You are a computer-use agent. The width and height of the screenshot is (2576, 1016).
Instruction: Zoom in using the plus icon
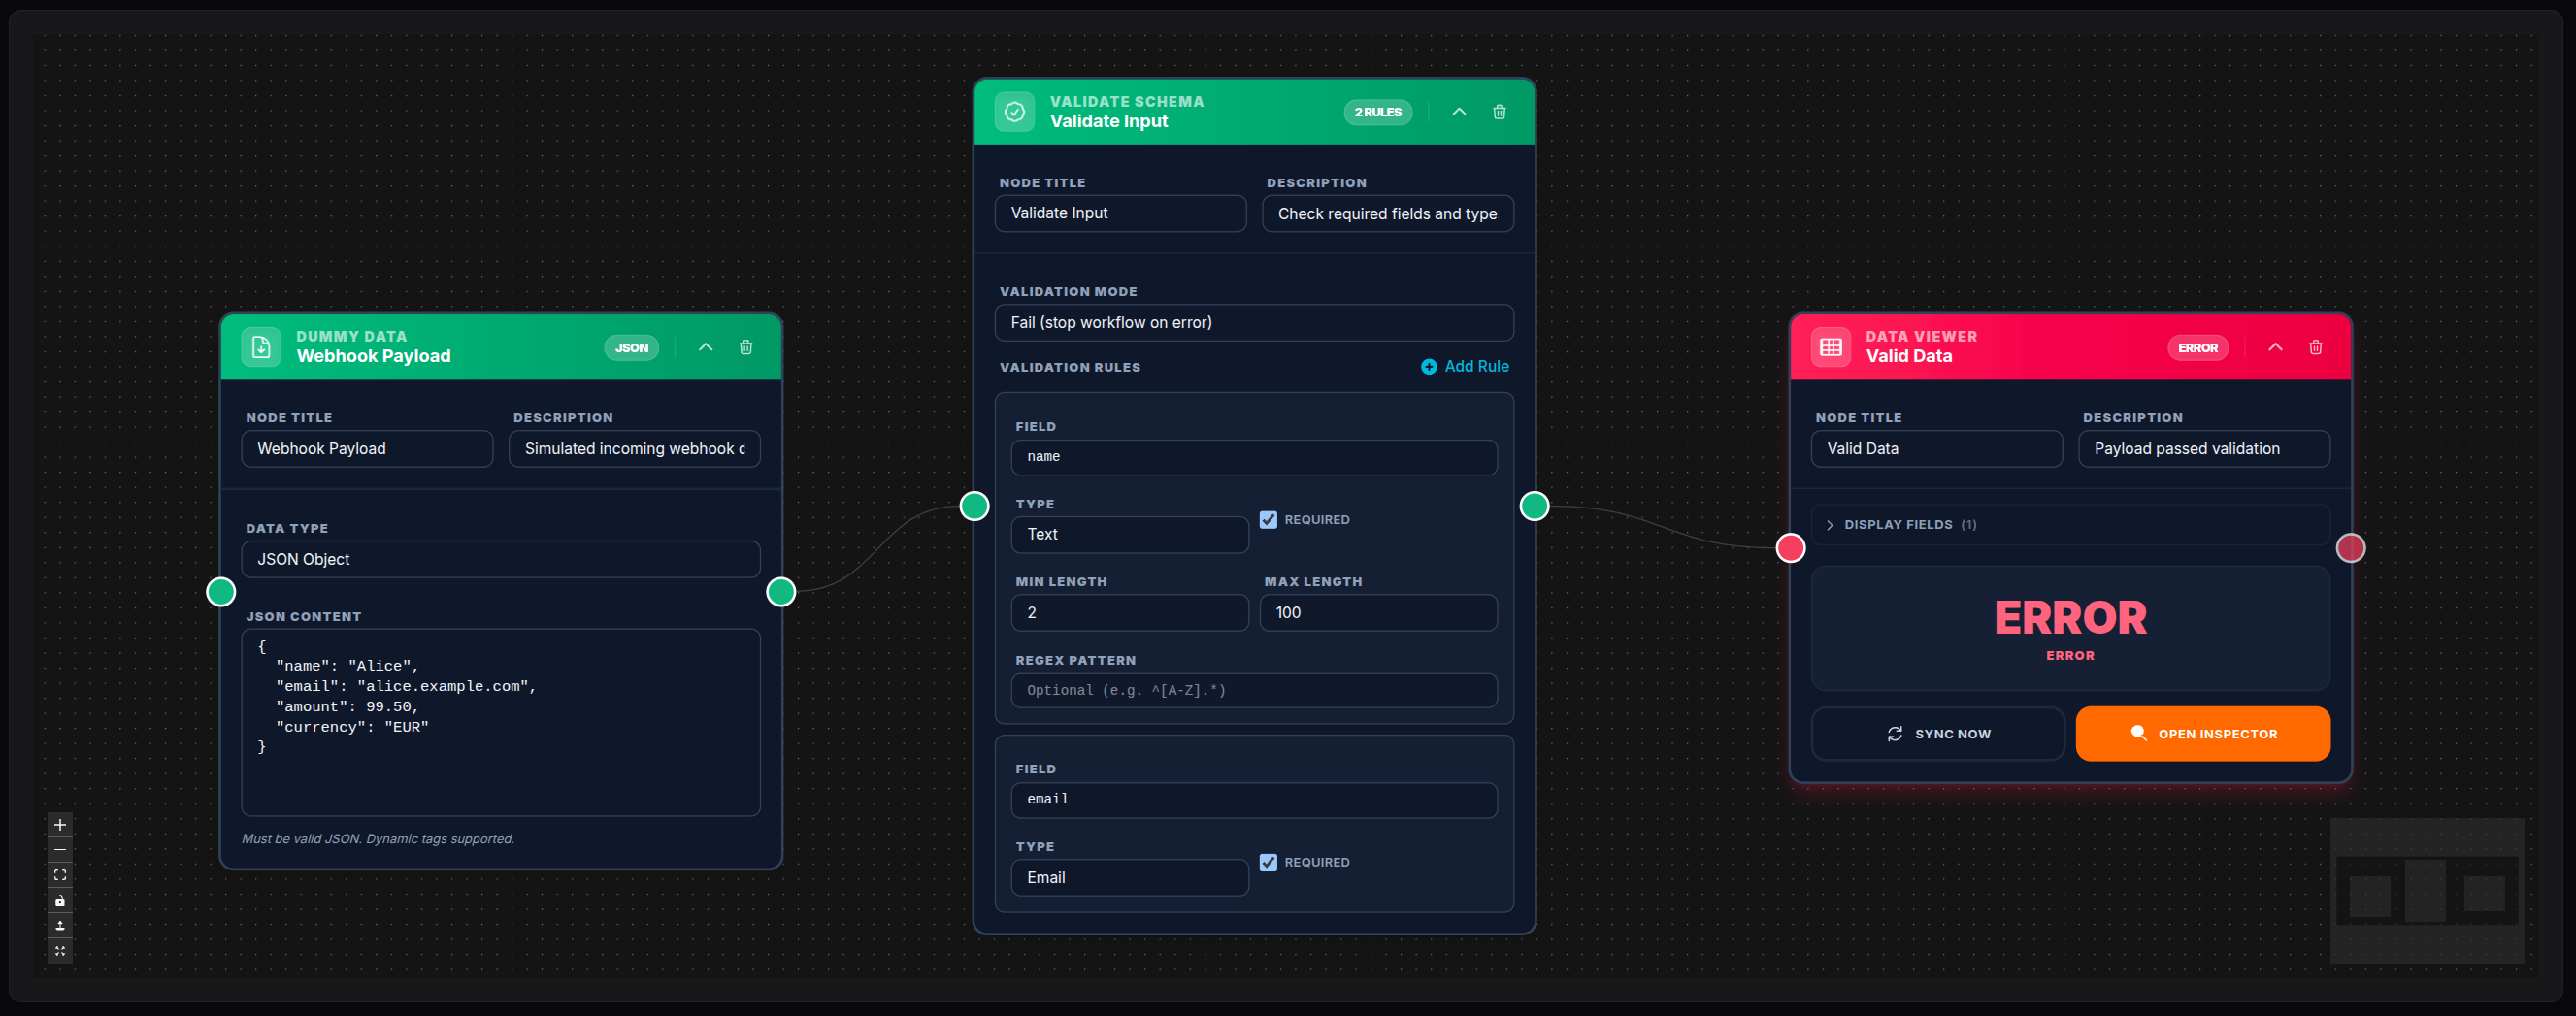pyautogui.click(x=60, y=825)
